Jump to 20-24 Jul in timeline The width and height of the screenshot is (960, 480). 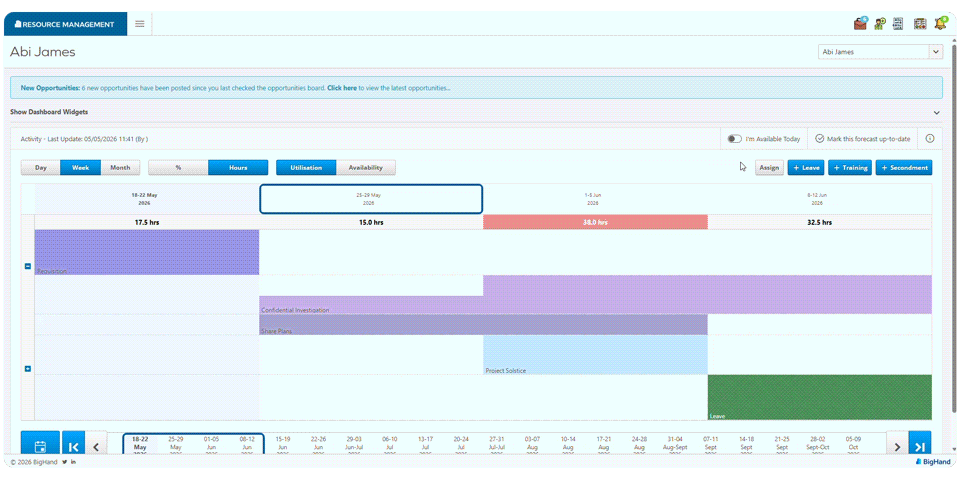pos(461,446)
